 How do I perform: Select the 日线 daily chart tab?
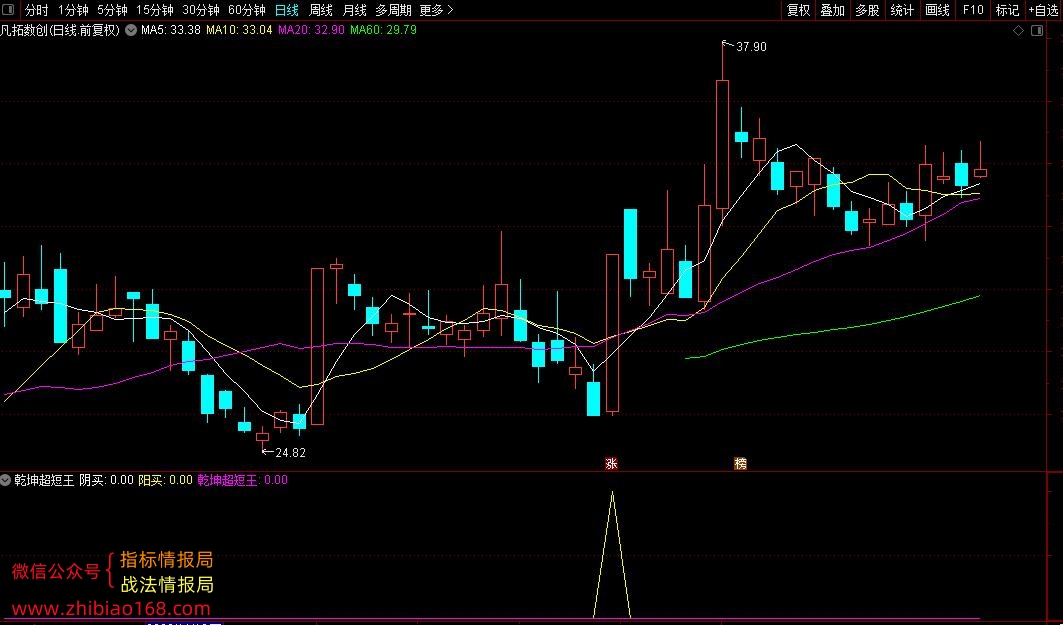coord(287,10)
